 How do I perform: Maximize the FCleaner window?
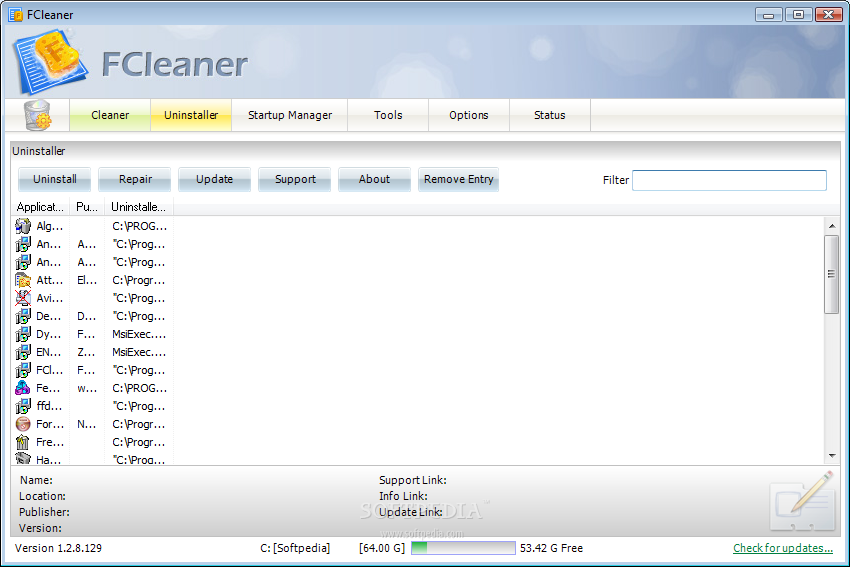798,15
